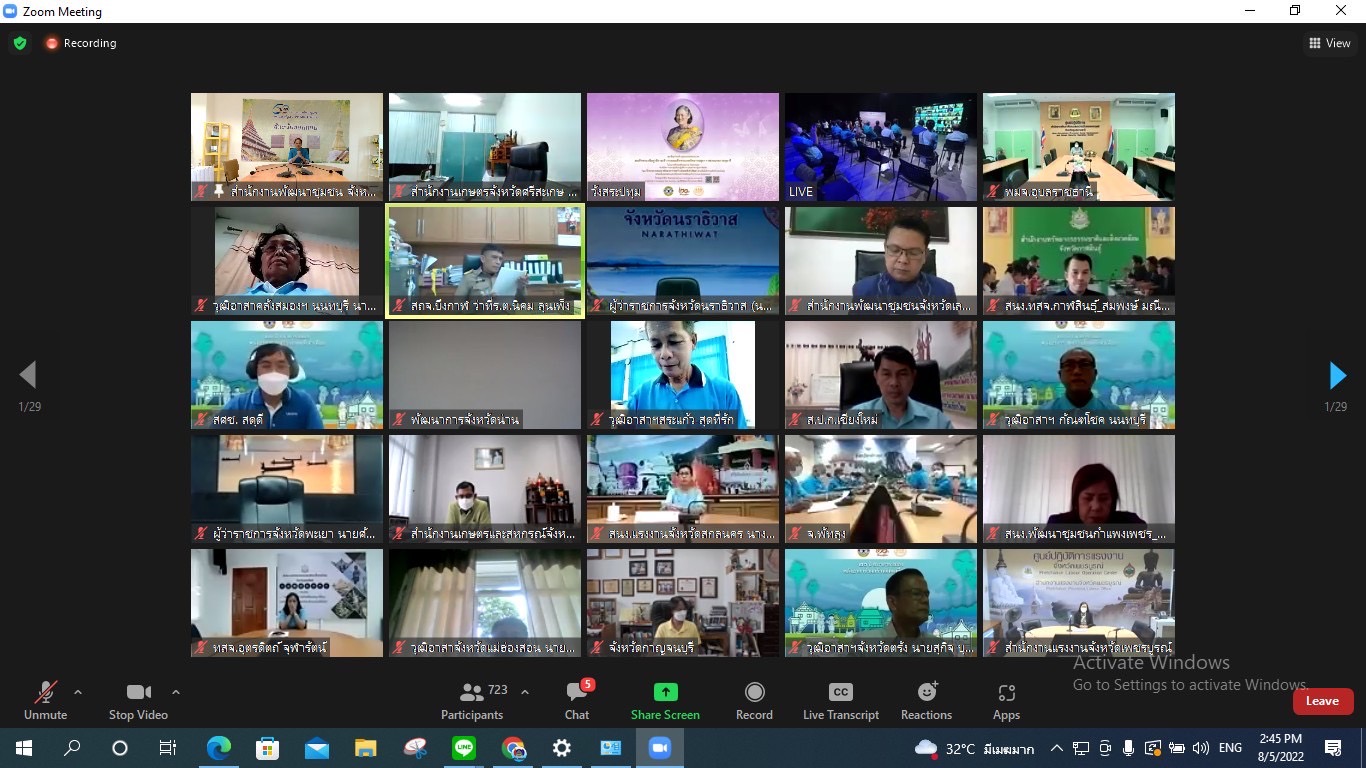Click the green encryption shield icon
Viewport: 1366px width, 768px height.
pos(20,43)
